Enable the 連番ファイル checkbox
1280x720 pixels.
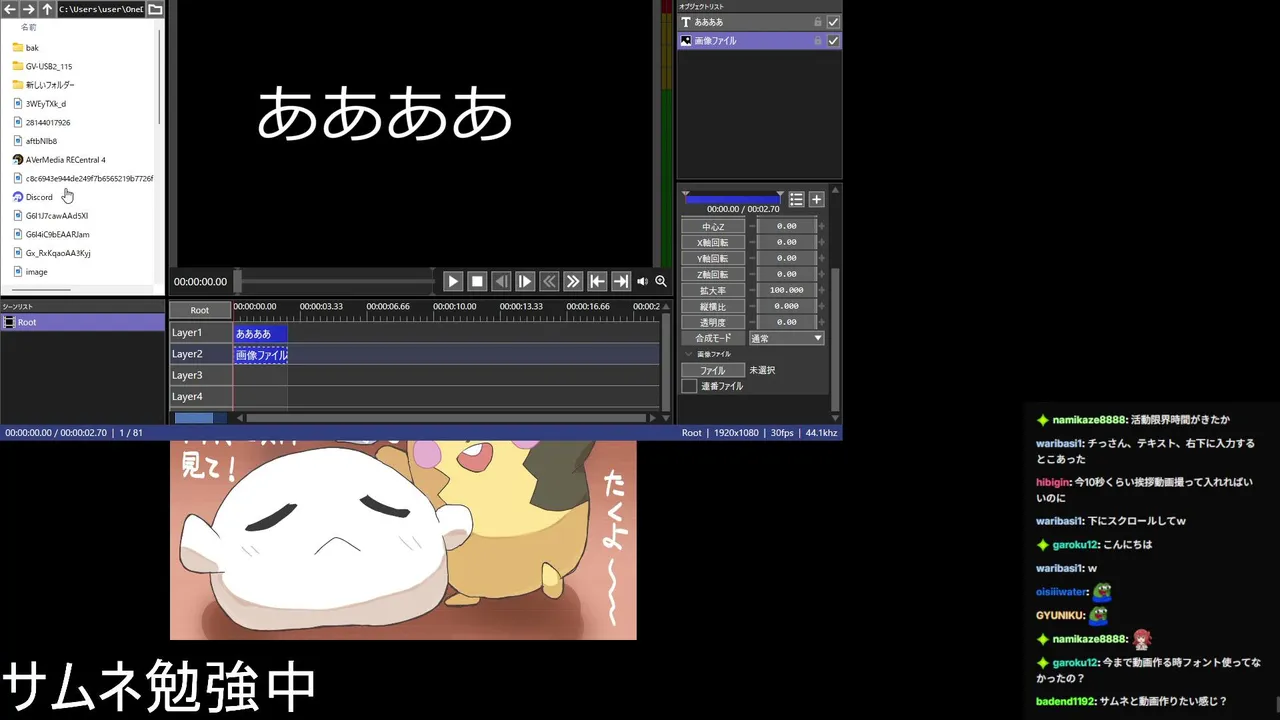pyautogui.click(x=689, y=386)
